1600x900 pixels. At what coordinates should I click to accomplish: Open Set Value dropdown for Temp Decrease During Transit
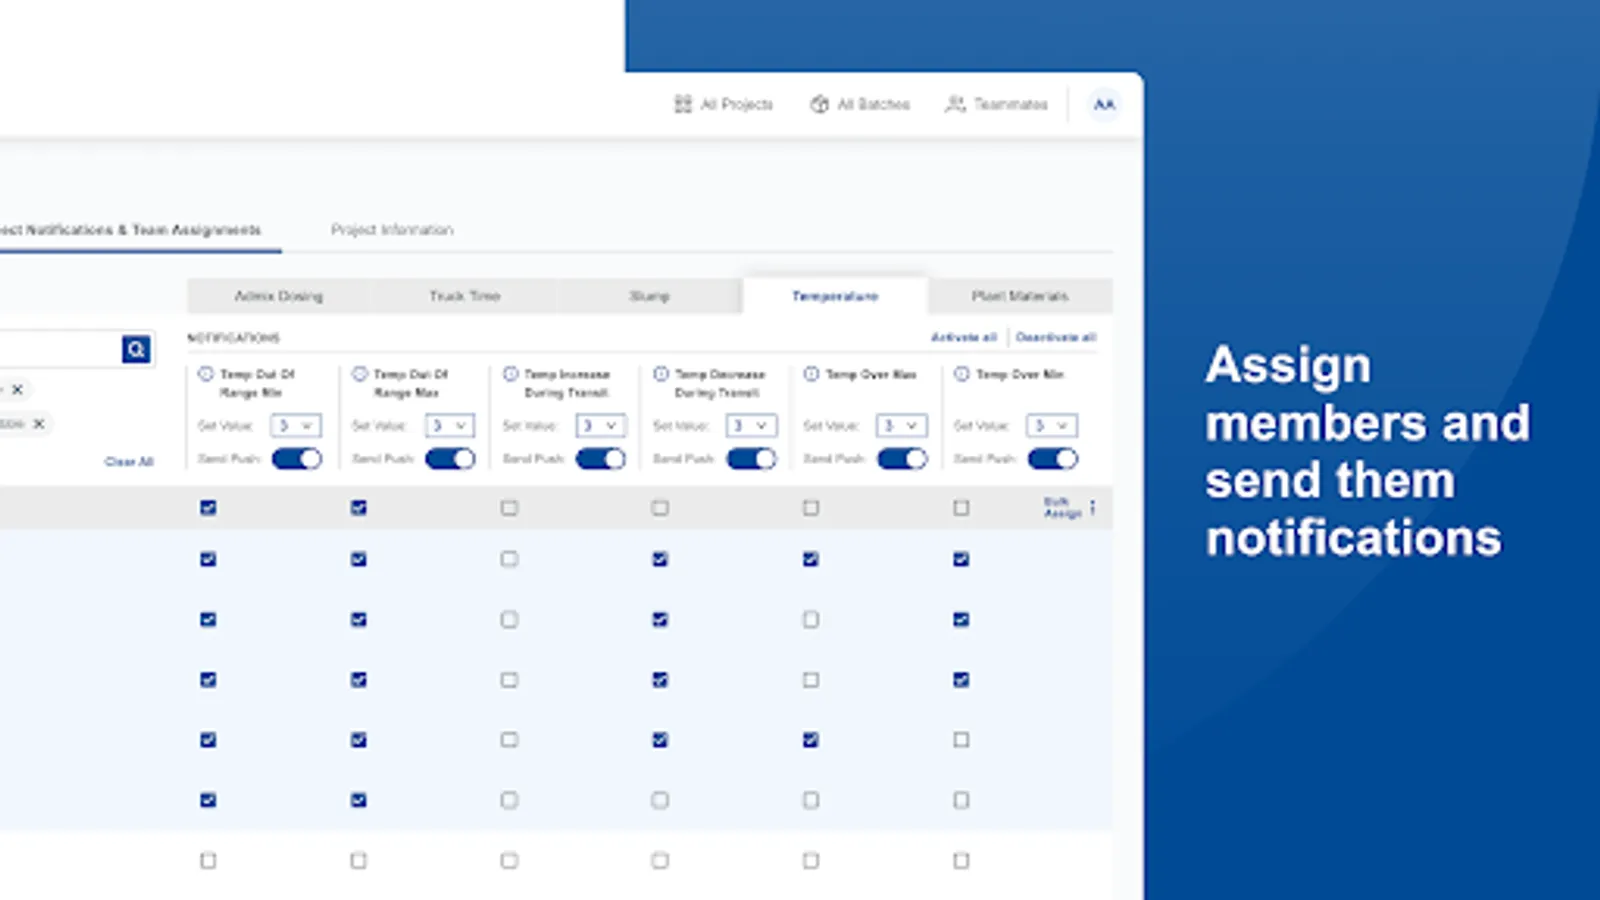[x=750, y=426]
